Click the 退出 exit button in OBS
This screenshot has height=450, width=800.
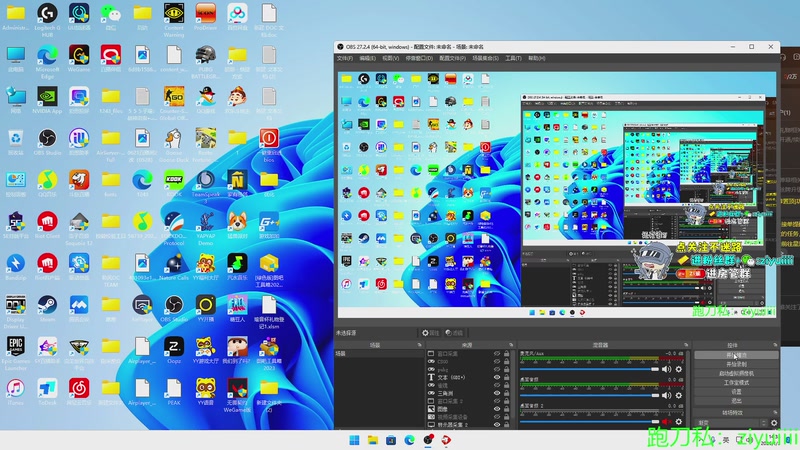click(x=736, y=401)
